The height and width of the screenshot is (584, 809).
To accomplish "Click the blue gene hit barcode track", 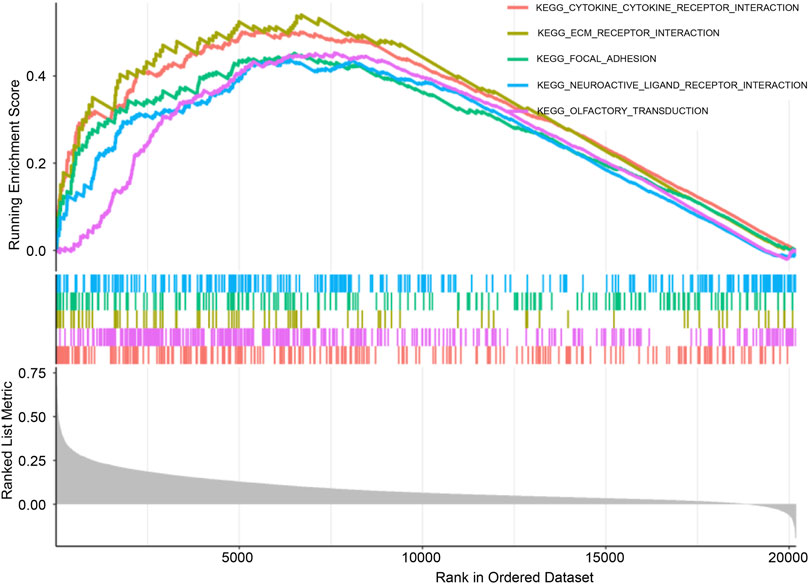I will (426, 283).
